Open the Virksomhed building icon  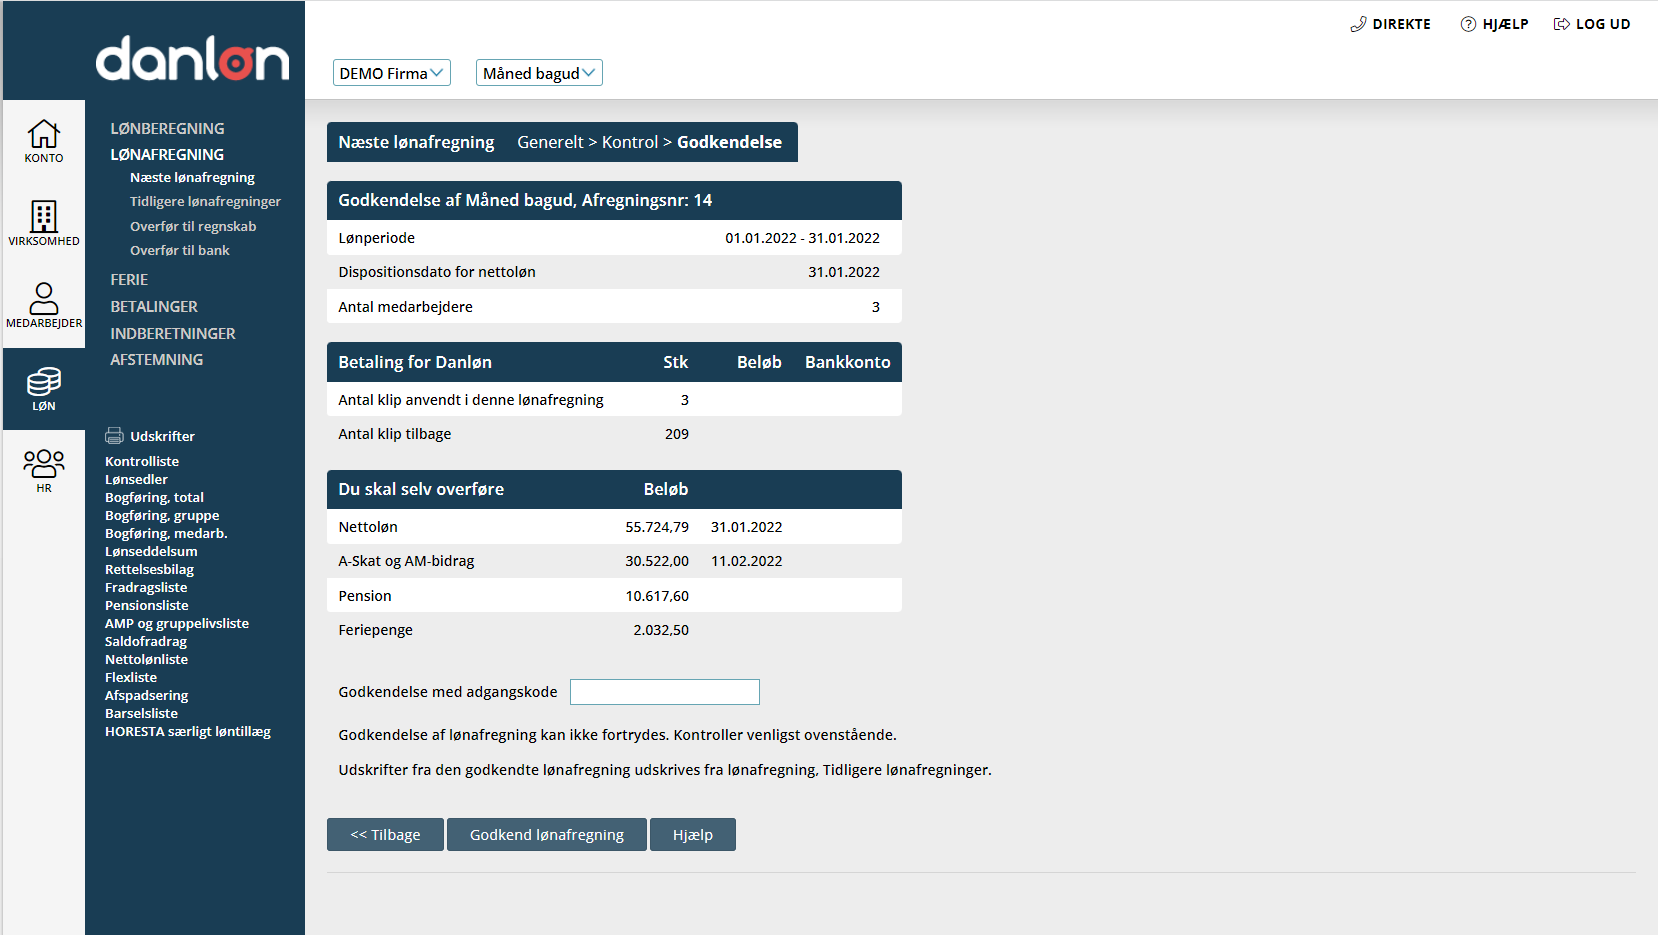44,216
